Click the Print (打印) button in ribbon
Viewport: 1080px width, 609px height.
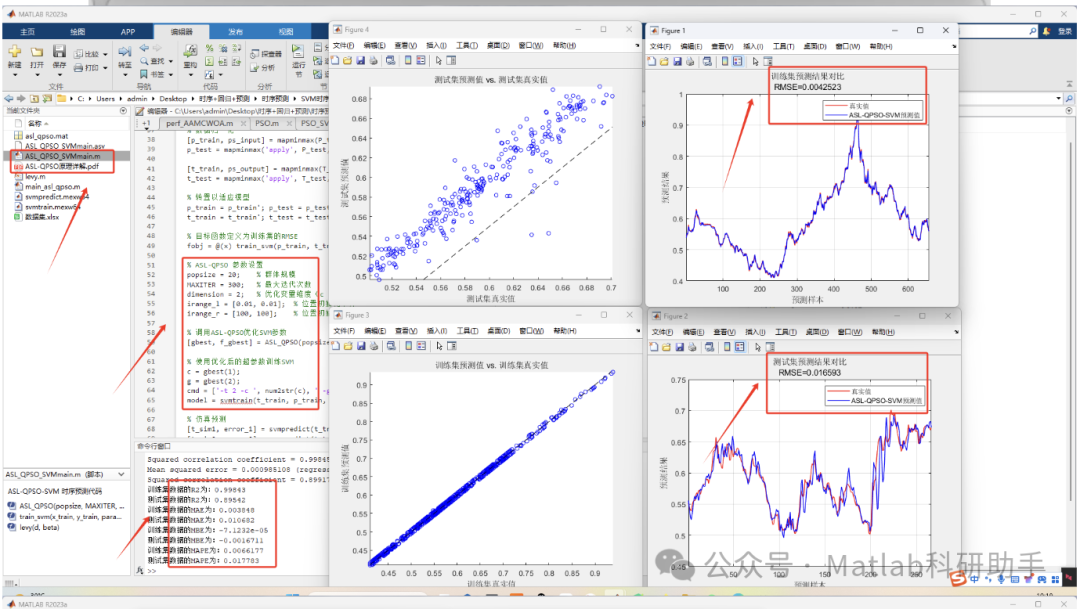pyautogui.click(x=86, y=68)
